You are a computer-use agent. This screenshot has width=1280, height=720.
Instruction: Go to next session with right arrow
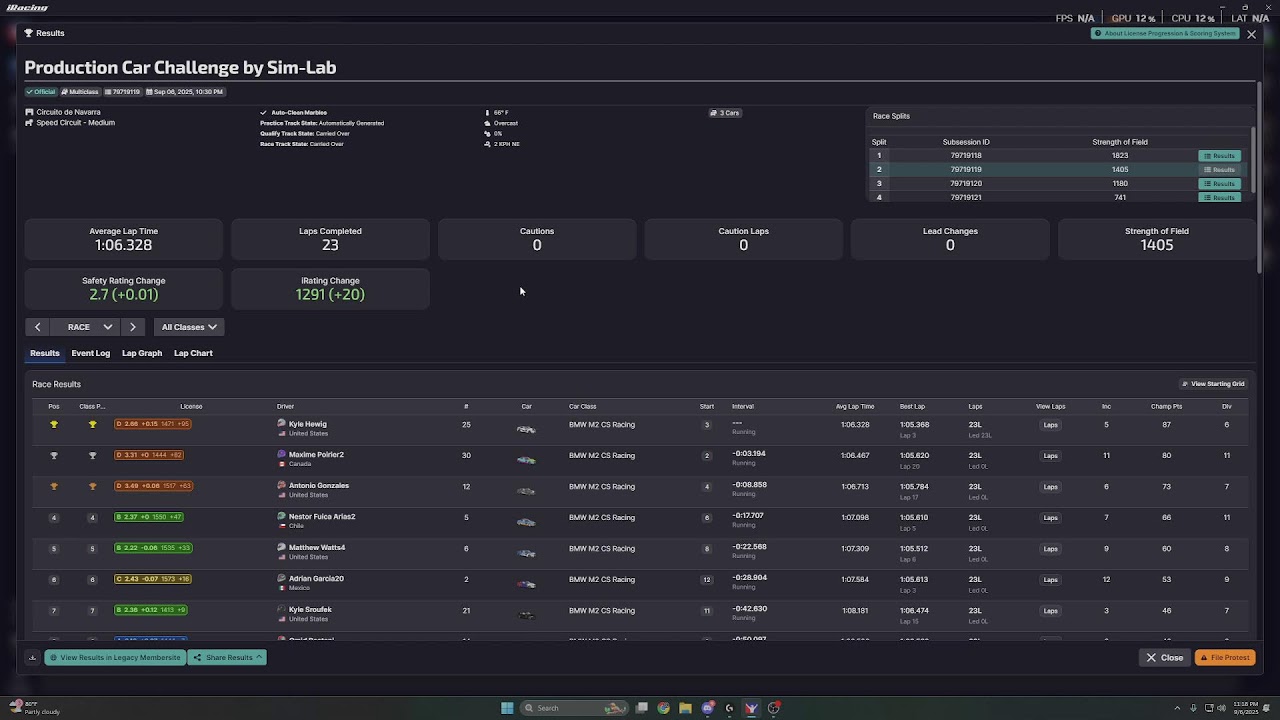point(132,327)
